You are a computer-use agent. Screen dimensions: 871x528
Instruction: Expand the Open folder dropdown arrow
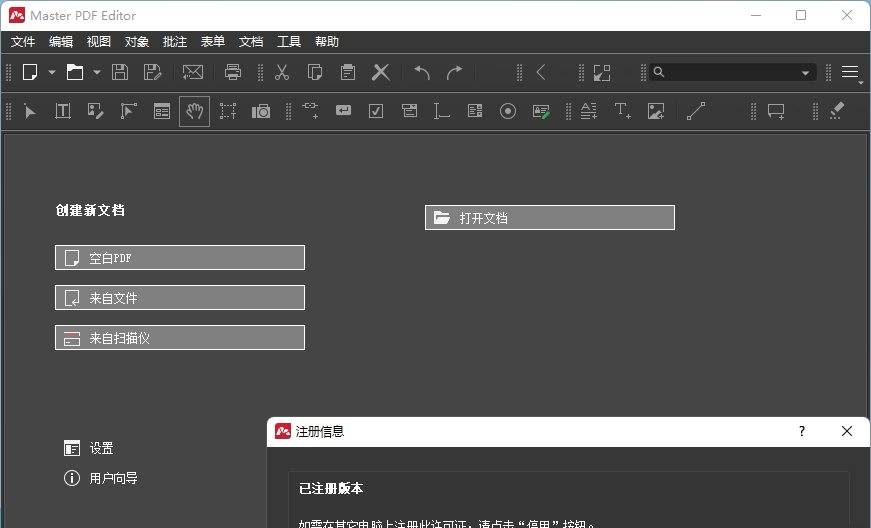tap(97, 72)
